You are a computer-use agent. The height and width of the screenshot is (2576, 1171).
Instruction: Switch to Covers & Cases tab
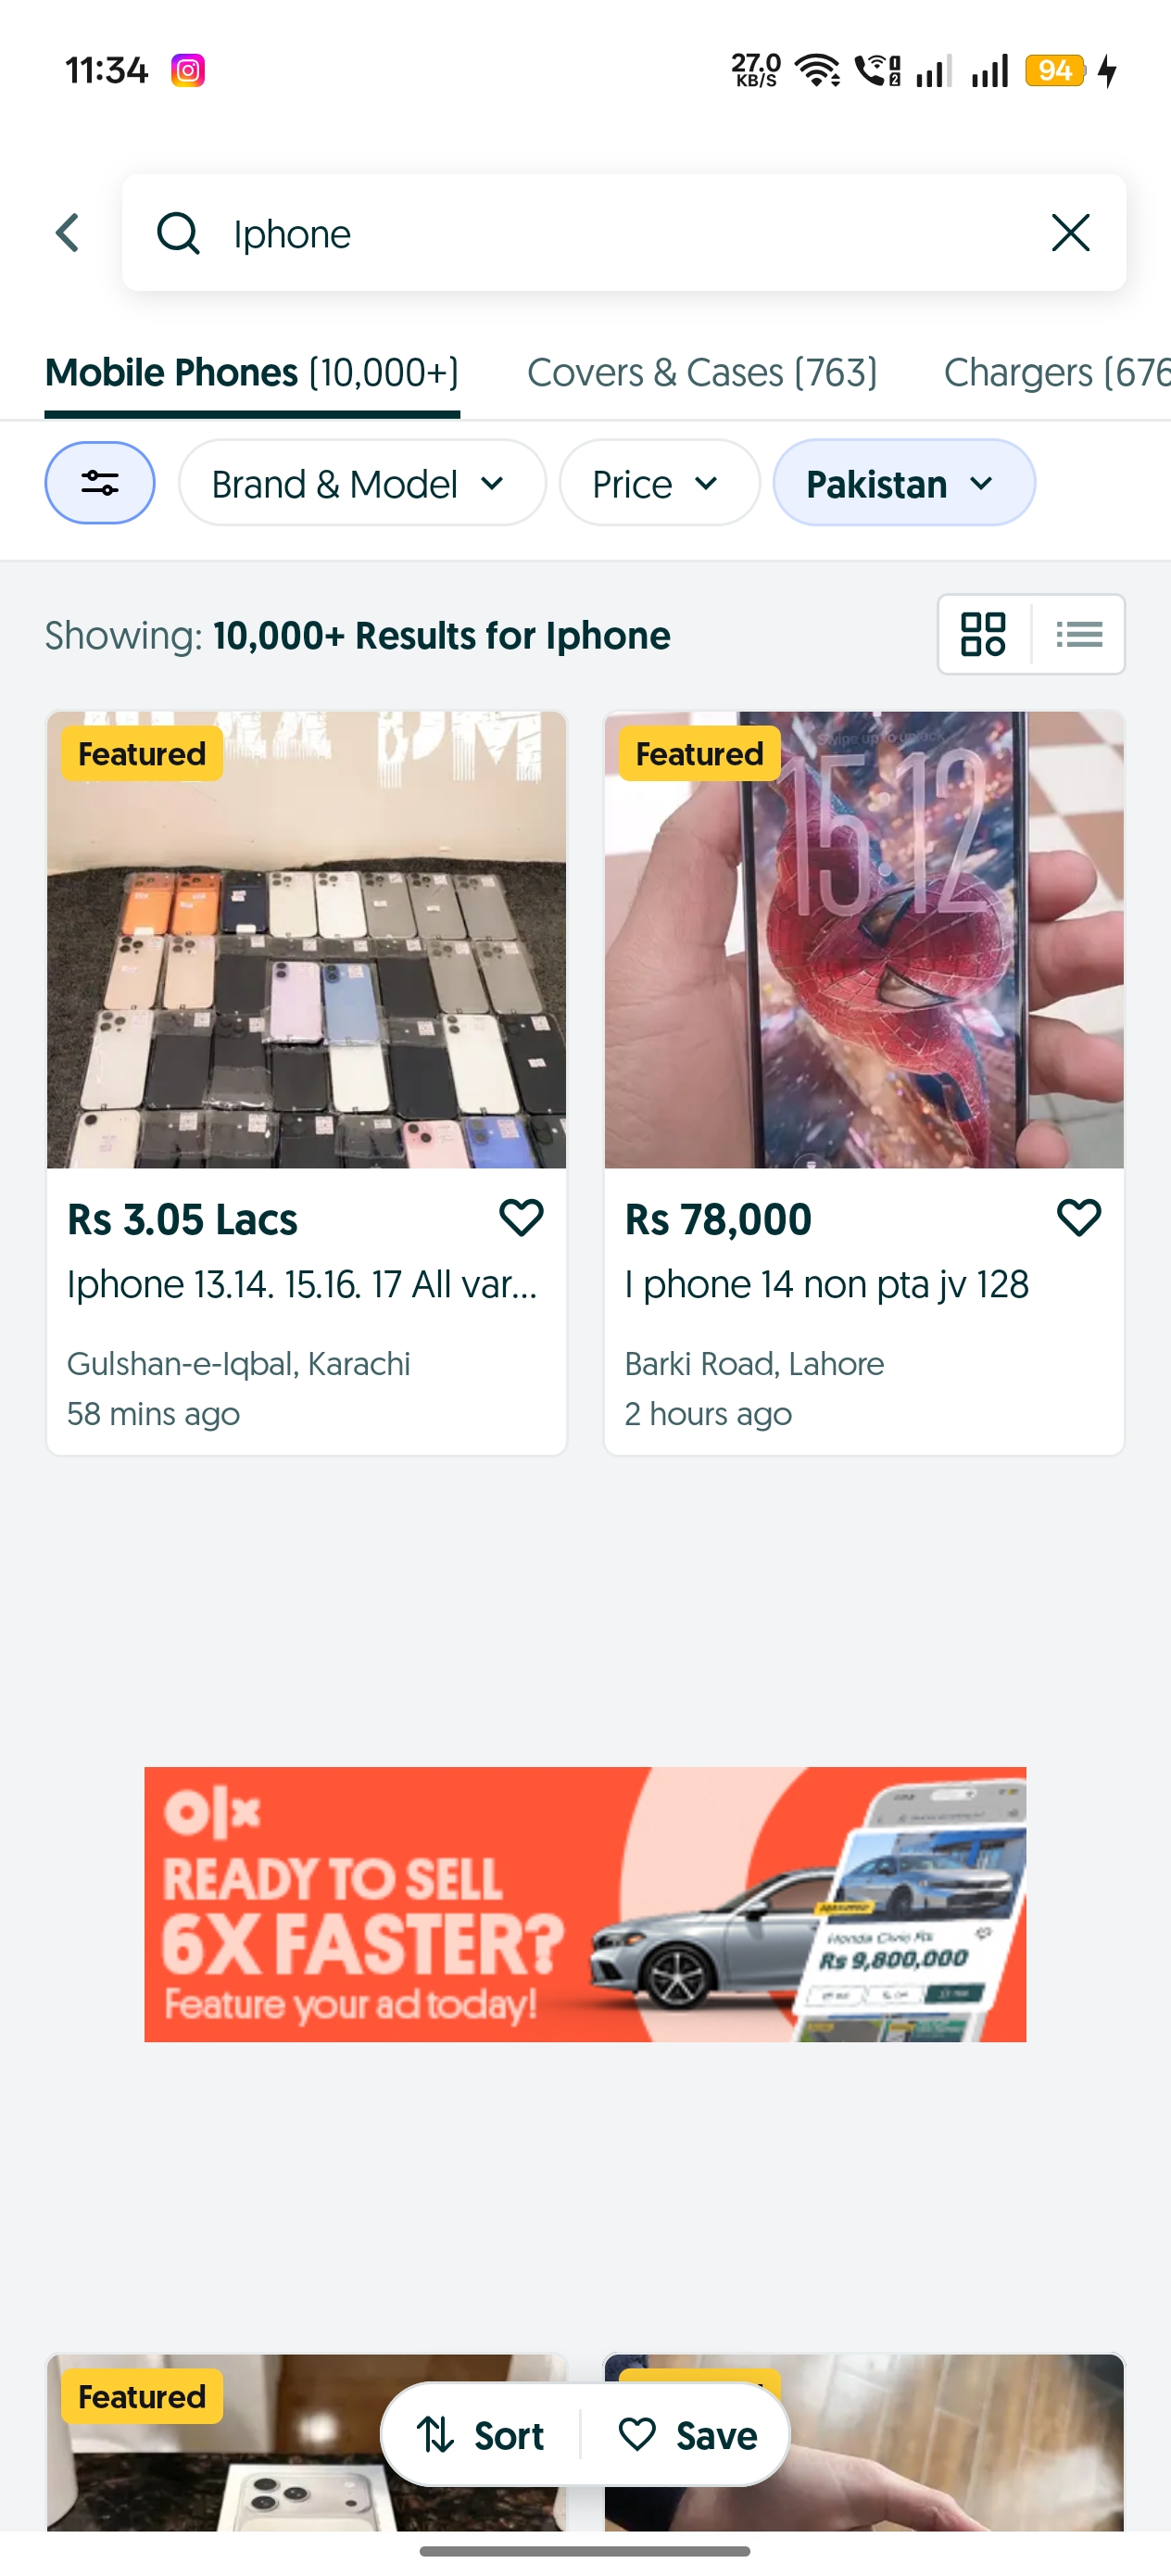point(702,373)
